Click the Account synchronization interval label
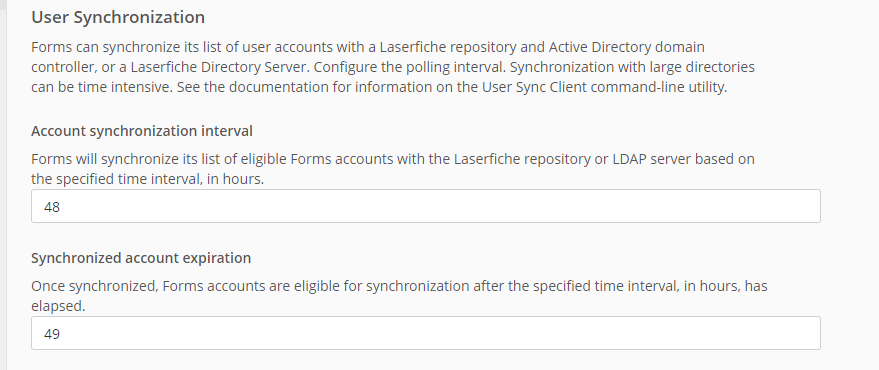 142,131
